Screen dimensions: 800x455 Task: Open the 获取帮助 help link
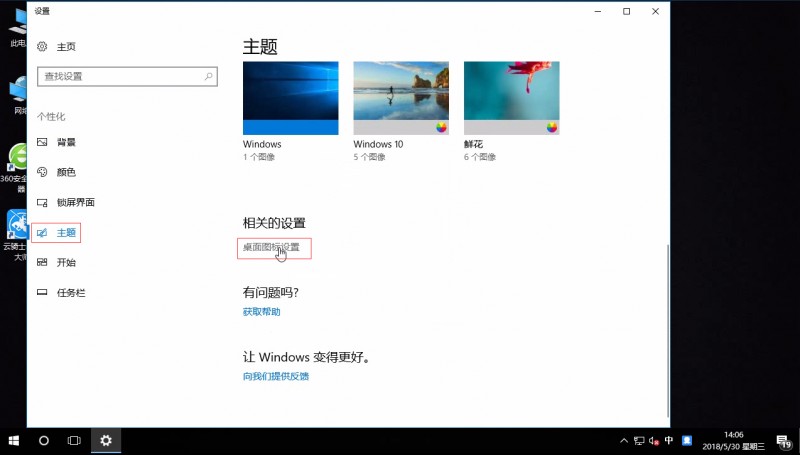[261, 312]
